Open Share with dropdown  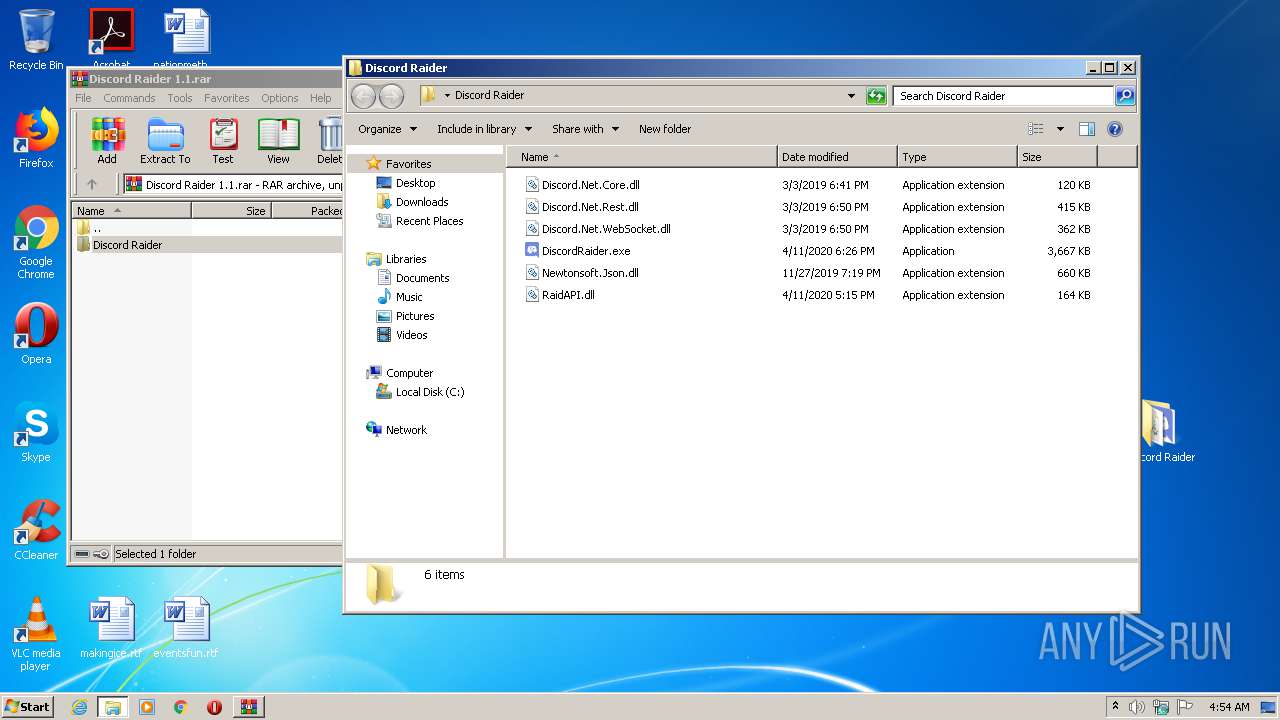(585, 129)
